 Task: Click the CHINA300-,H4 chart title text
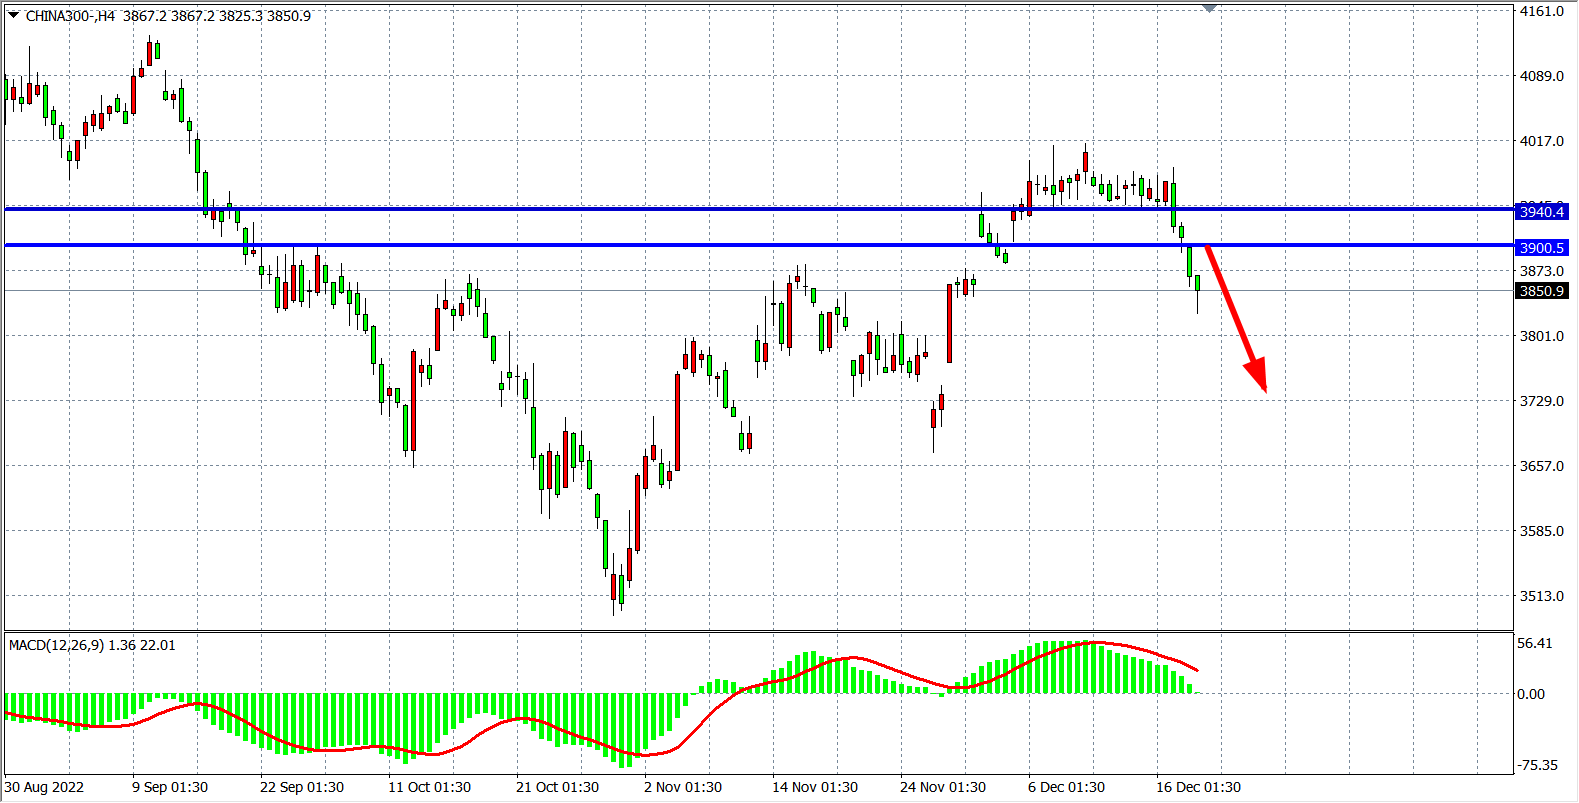click(70, 16)
